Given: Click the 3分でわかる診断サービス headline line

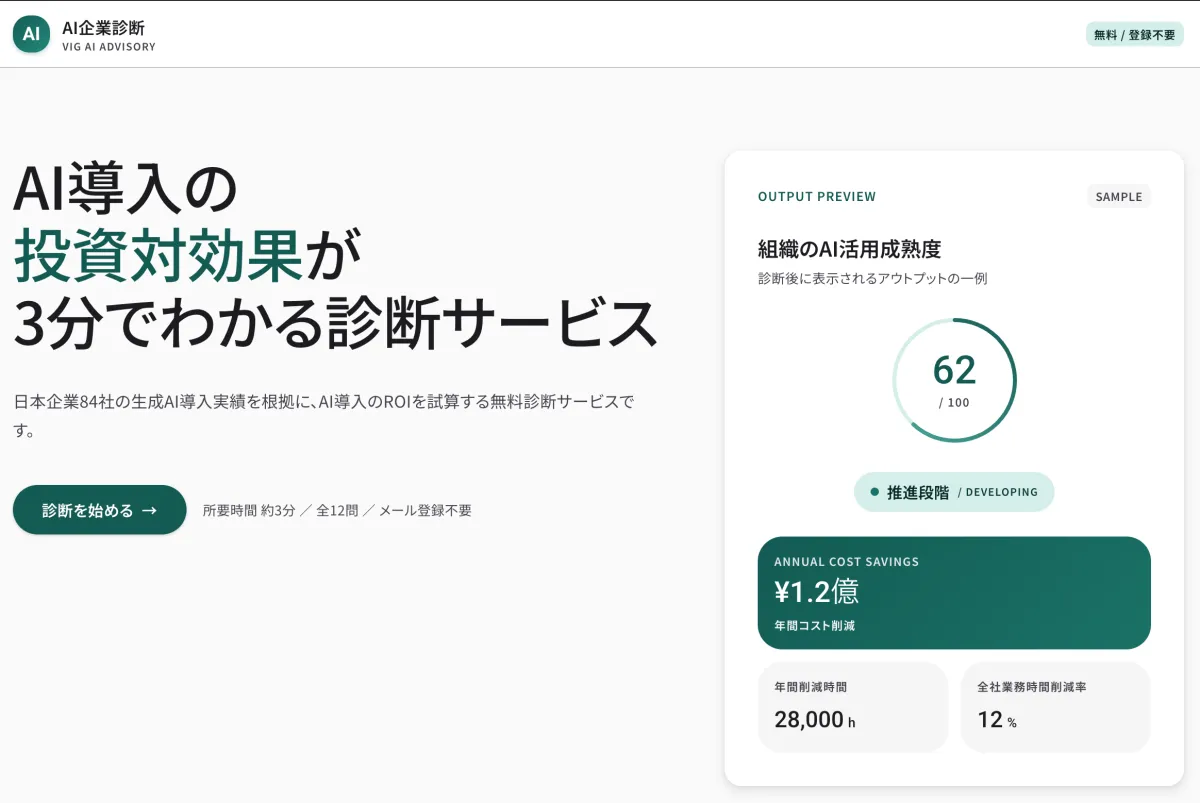Looking at the screenshot, I should pyautogui.click(x=335, y=322).
